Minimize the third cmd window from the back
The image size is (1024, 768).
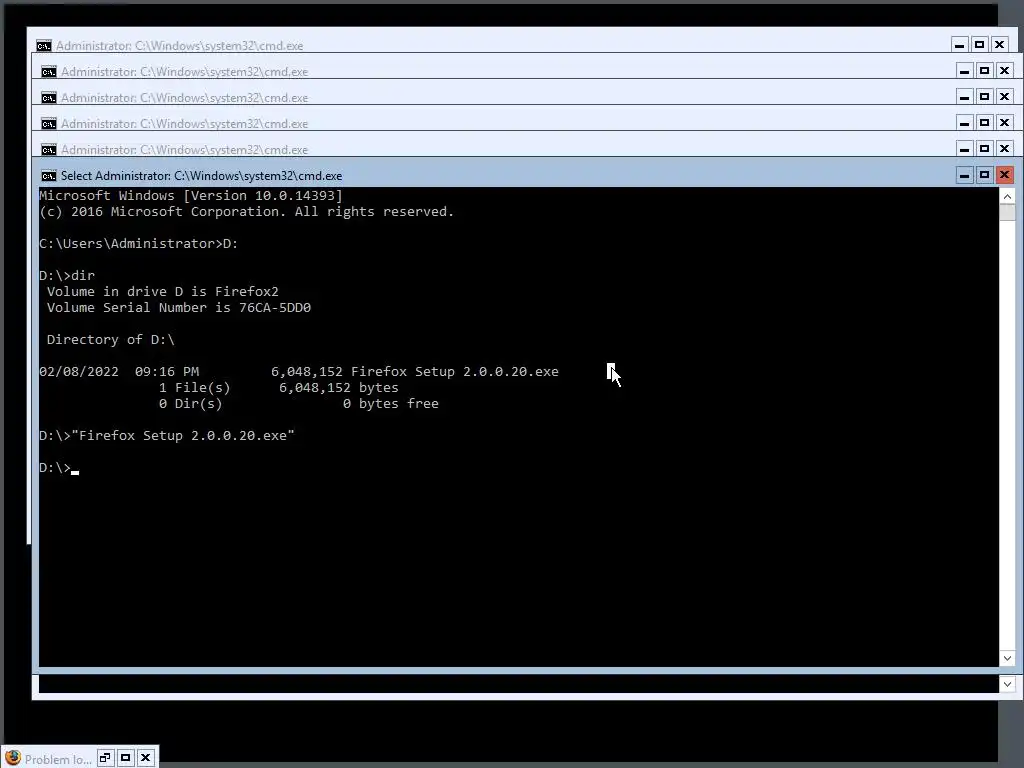coord(965,97)
